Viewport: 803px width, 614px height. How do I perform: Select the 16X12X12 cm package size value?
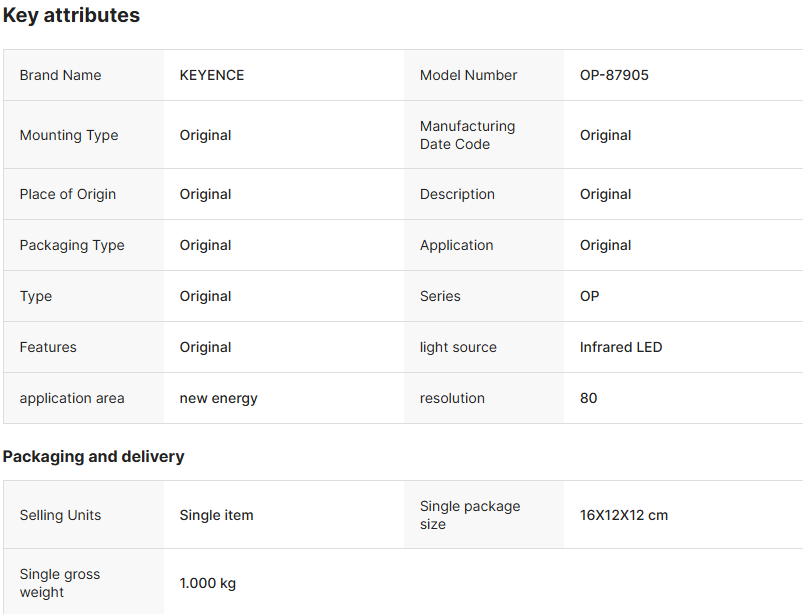pos(624,515)
